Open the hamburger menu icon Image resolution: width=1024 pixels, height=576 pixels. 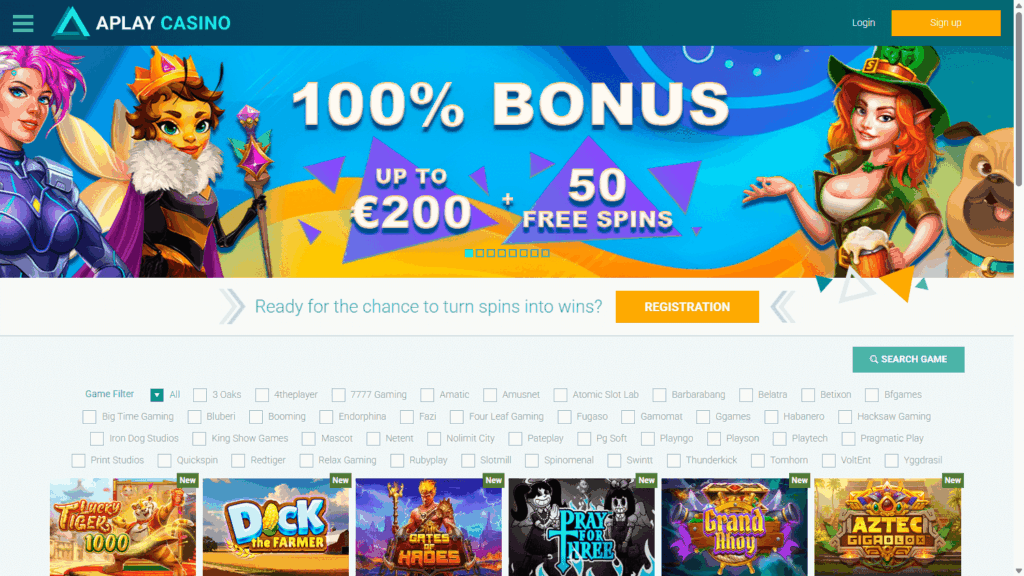point(23,24)
